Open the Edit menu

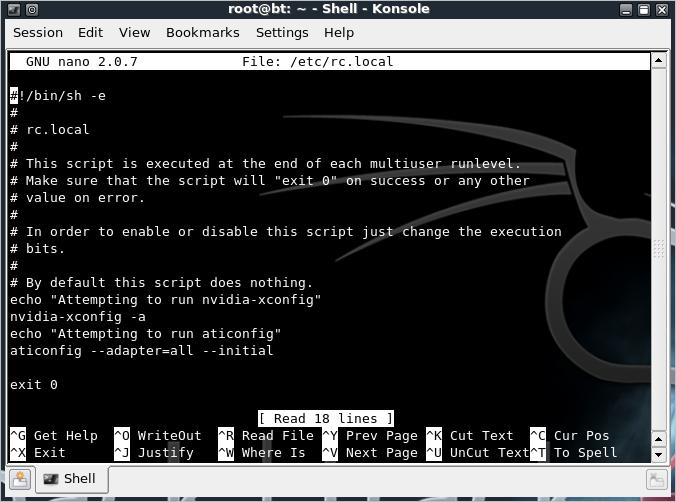click(90, 33)
